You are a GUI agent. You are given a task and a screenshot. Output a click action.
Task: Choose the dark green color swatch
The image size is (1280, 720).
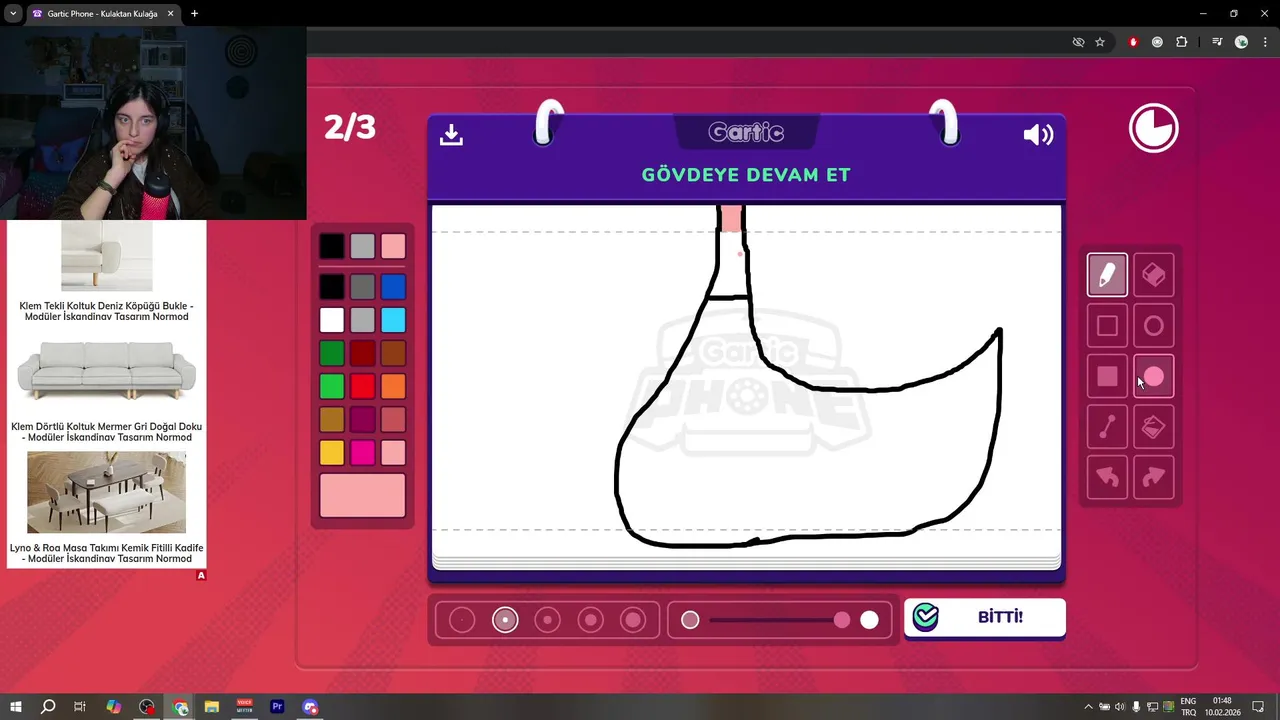point(332,353)
